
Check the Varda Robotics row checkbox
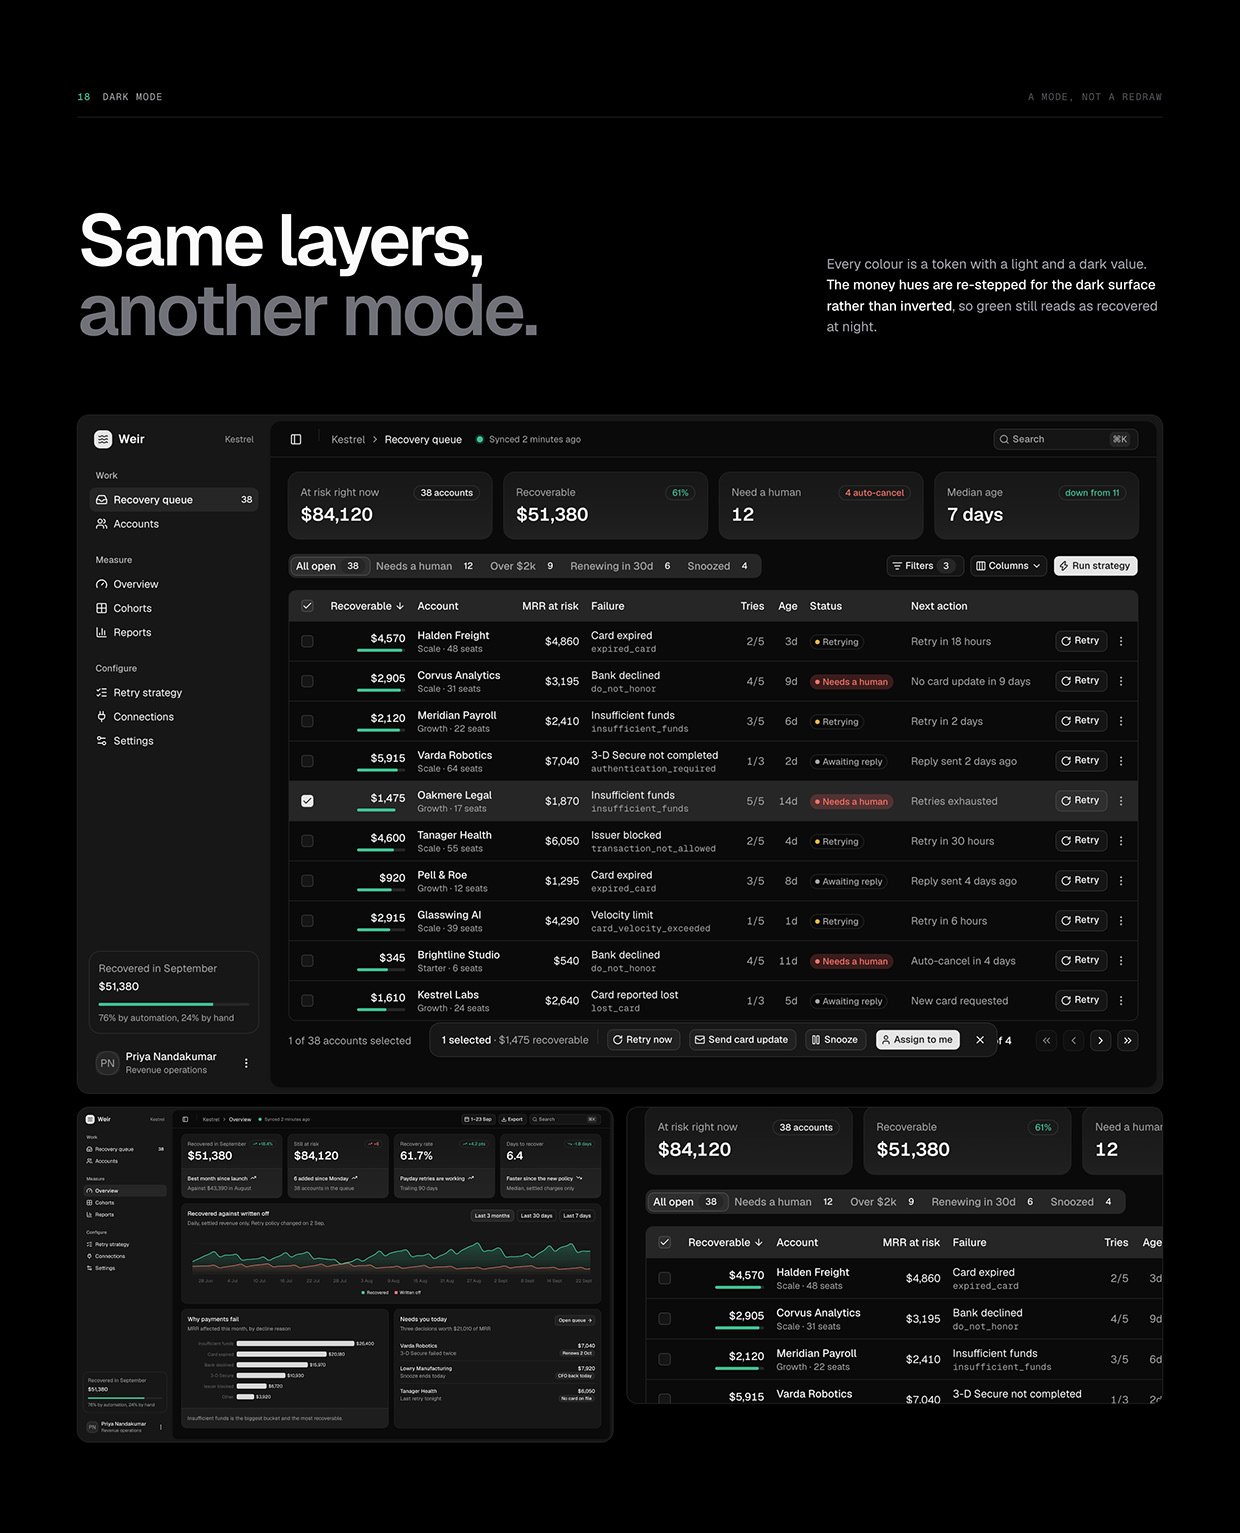(307, 761)
